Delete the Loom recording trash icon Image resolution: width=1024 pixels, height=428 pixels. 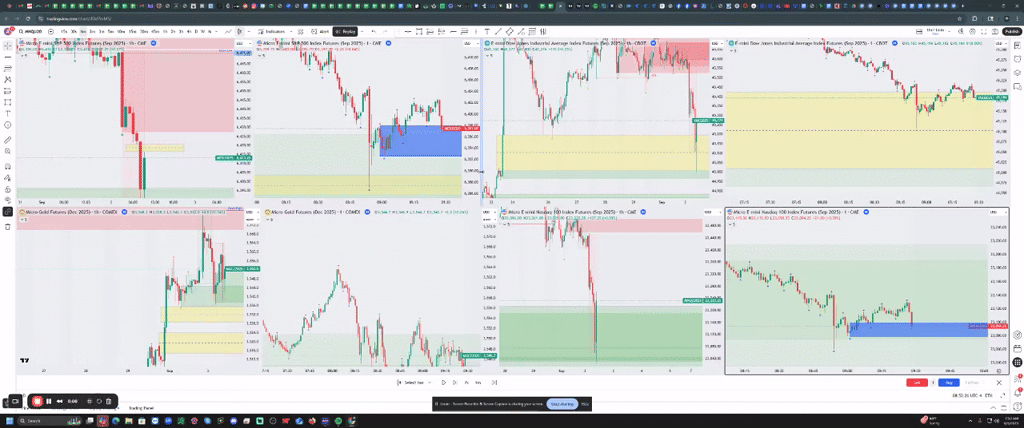[109, 401]
